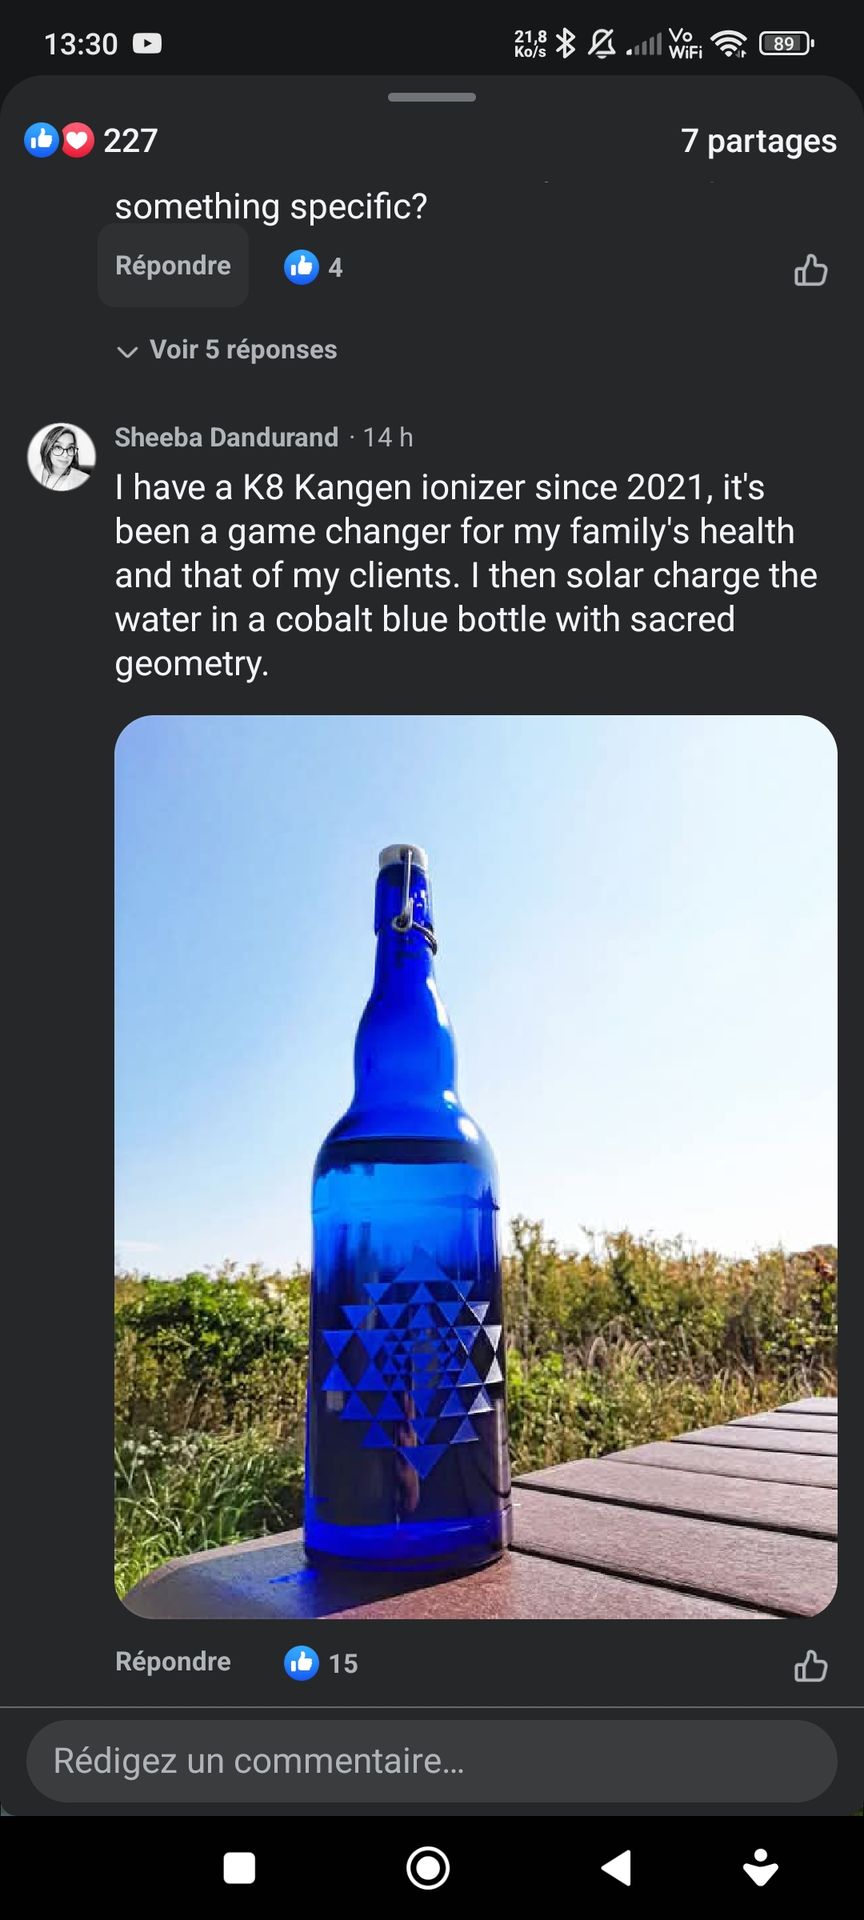Screen dimensions: 864x1920
Task: Tap the comment sheet drag handle
Action: pyautogui.click(x=432, y=97)
